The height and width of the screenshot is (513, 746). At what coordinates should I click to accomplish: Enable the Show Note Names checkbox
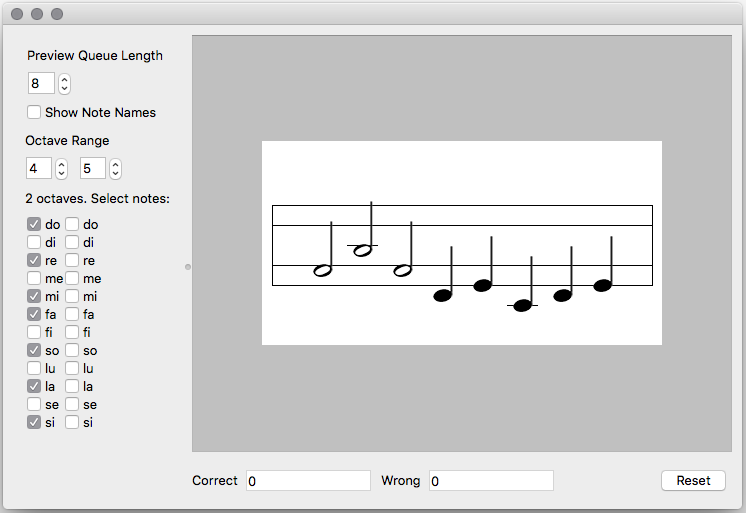(x=34, y=112)
